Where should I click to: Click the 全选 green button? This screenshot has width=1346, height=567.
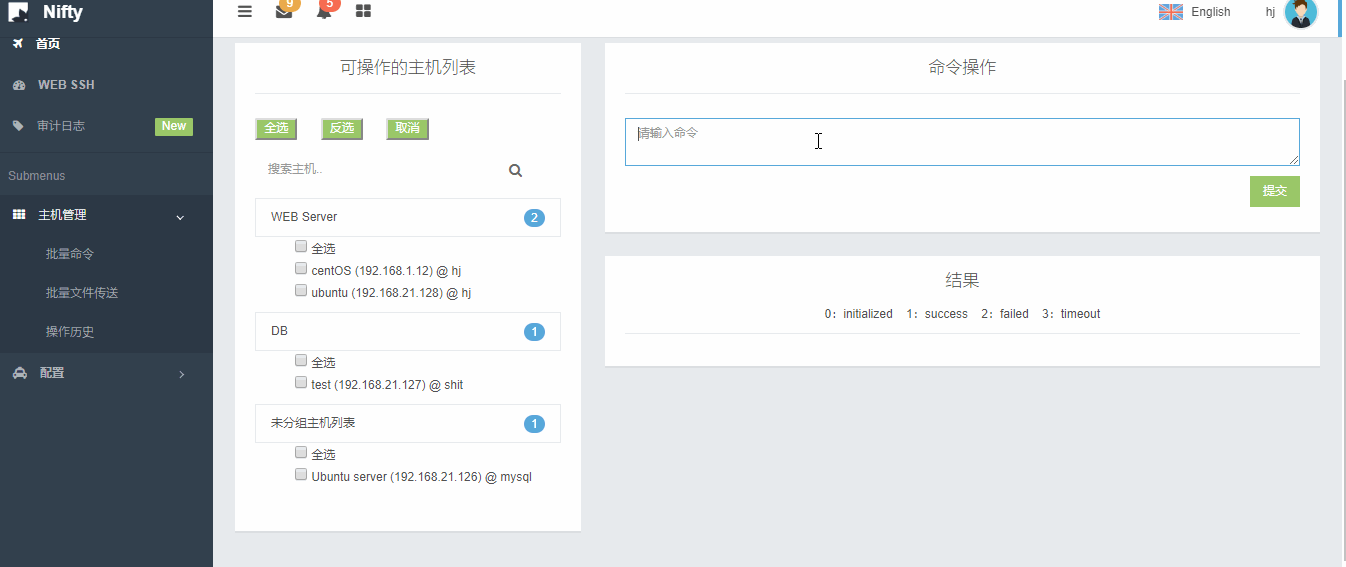[x=276, y=128]
